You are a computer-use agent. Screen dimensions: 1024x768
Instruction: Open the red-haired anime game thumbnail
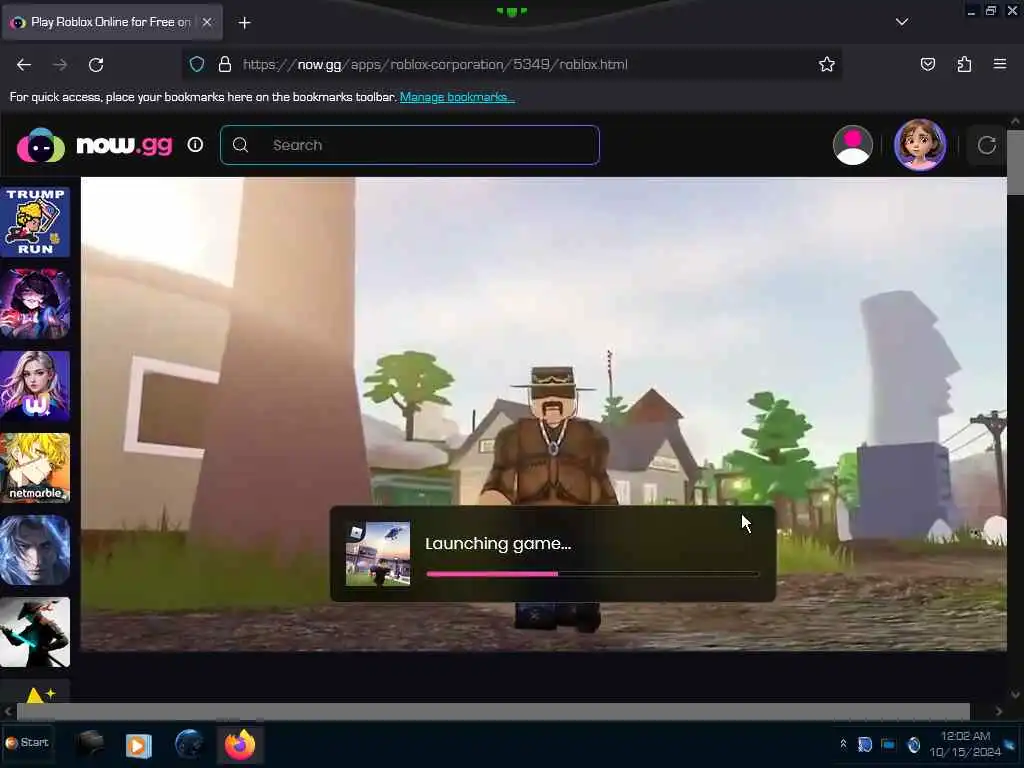[35, 304]
